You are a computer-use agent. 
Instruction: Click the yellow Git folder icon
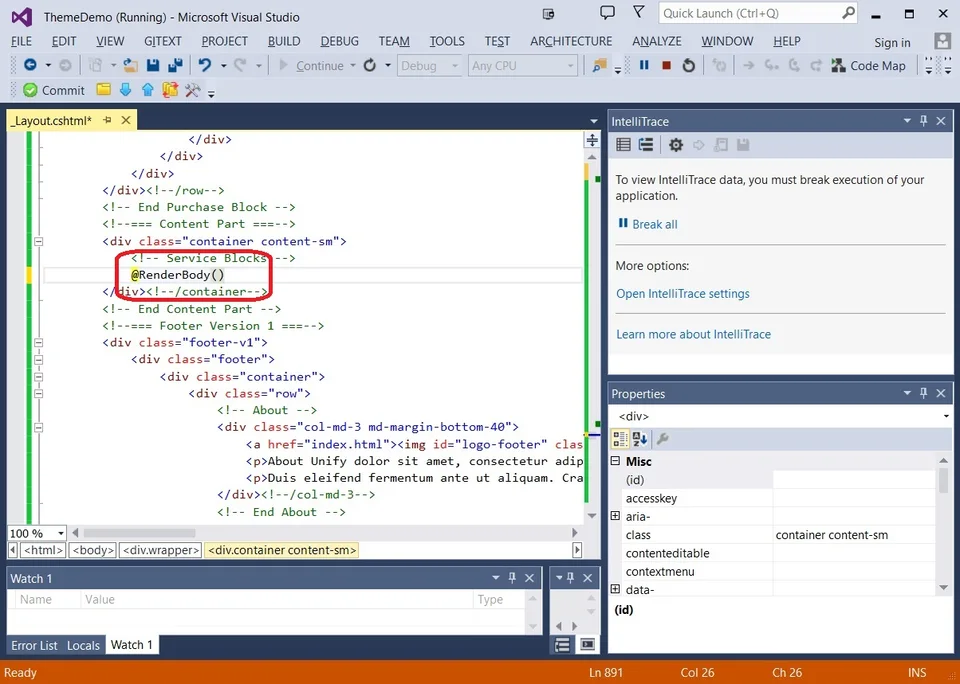pyautogui.click(x=103, y=90)
